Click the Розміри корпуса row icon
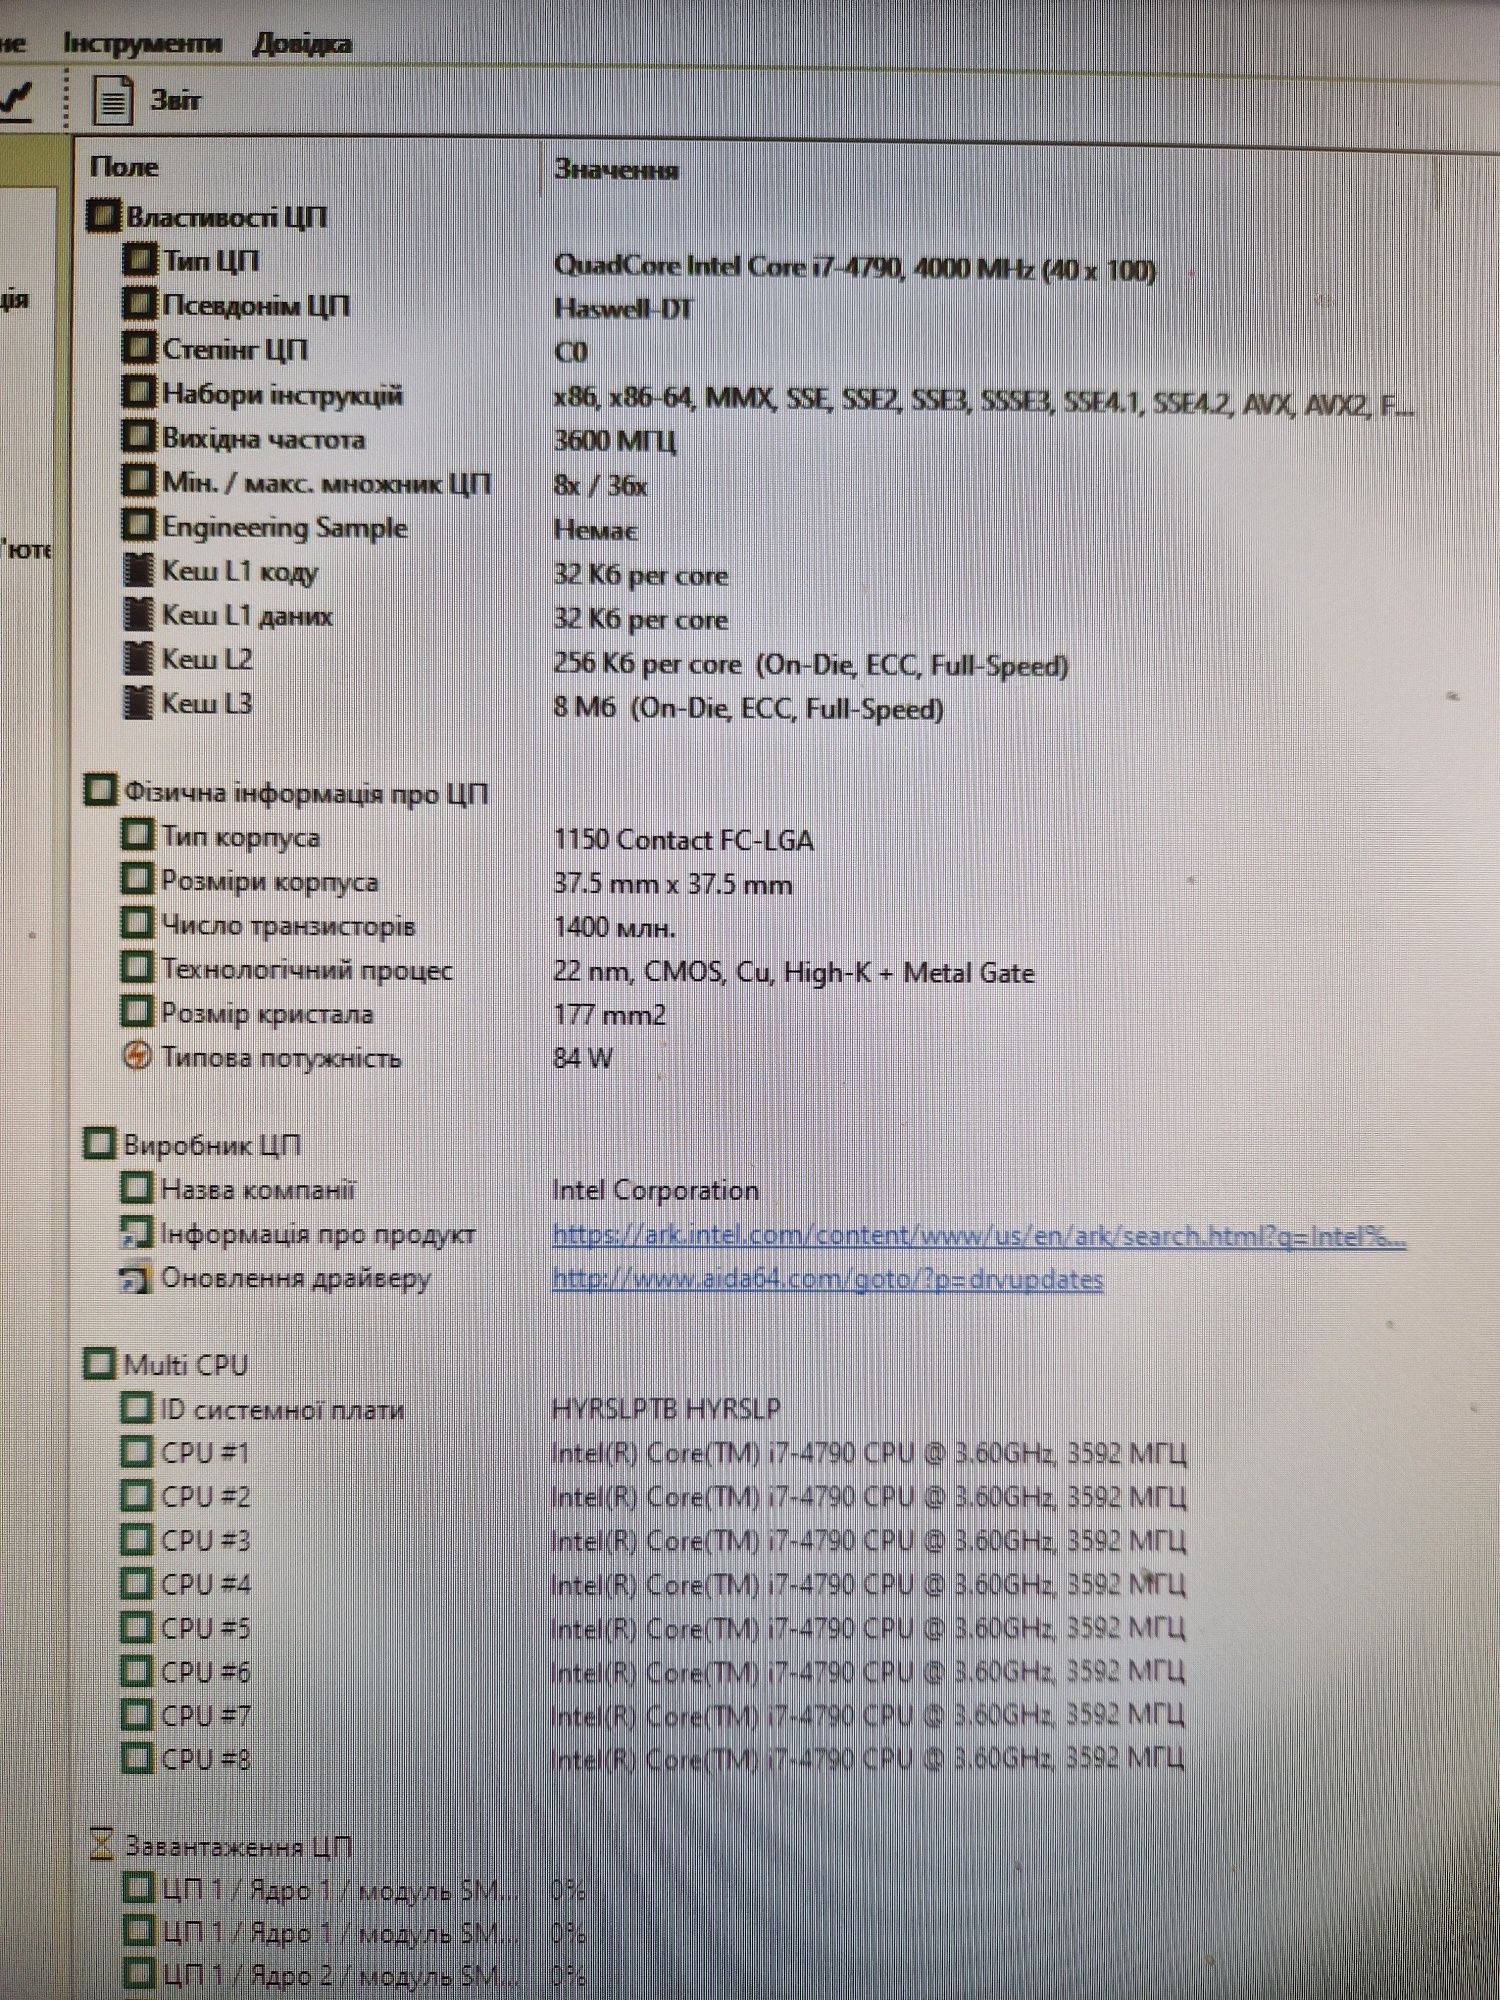Viewport: 1500px width, 2000px height. [138, 880]
